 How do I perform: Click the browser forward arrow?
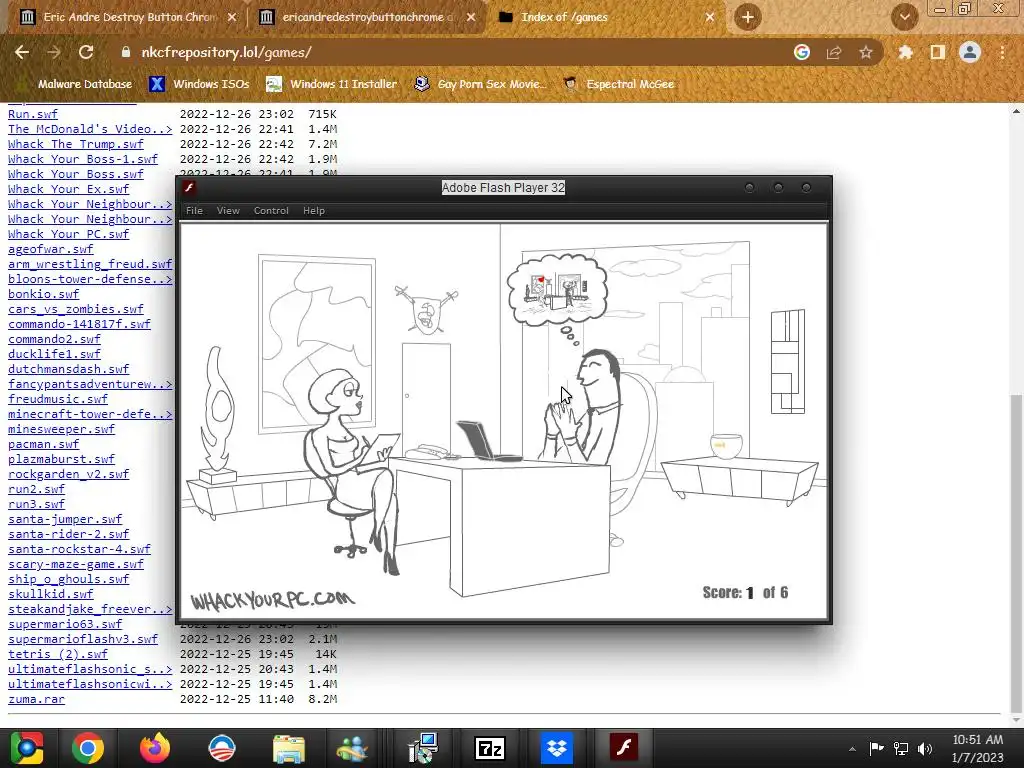54,52
